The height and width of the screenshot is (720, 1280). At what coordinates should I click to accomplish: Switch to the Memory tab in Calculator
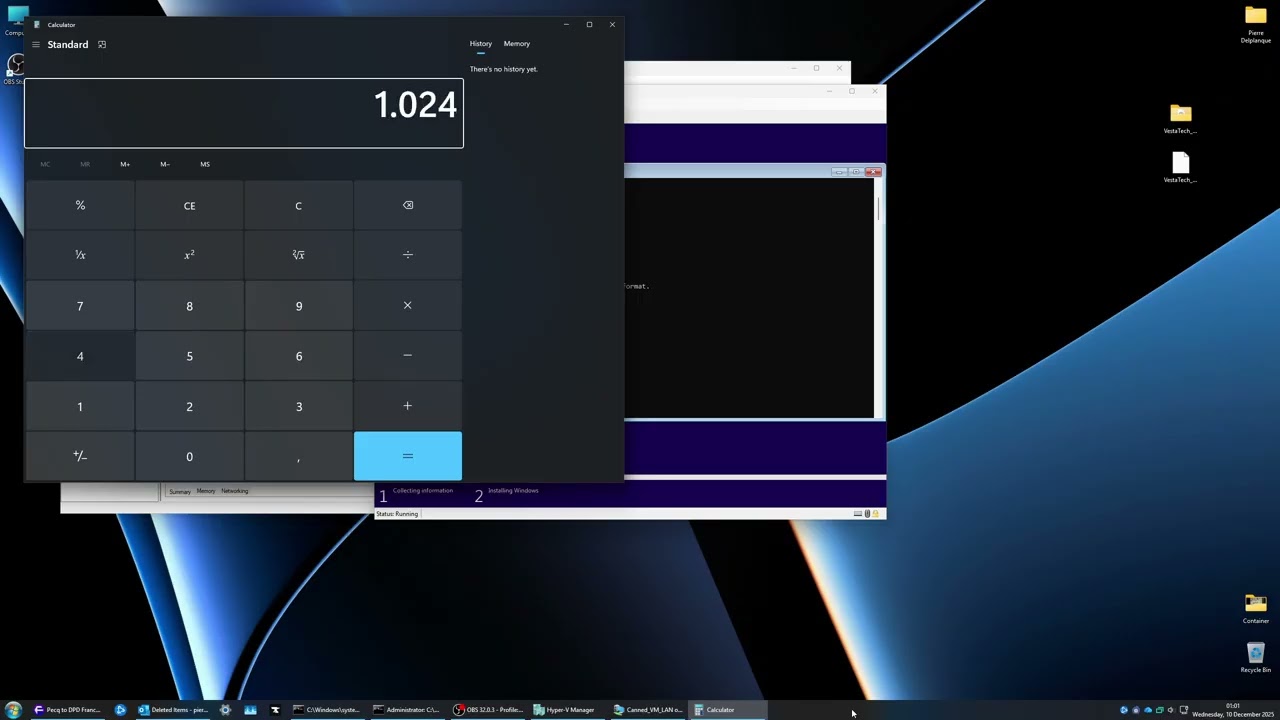[517, 44]
